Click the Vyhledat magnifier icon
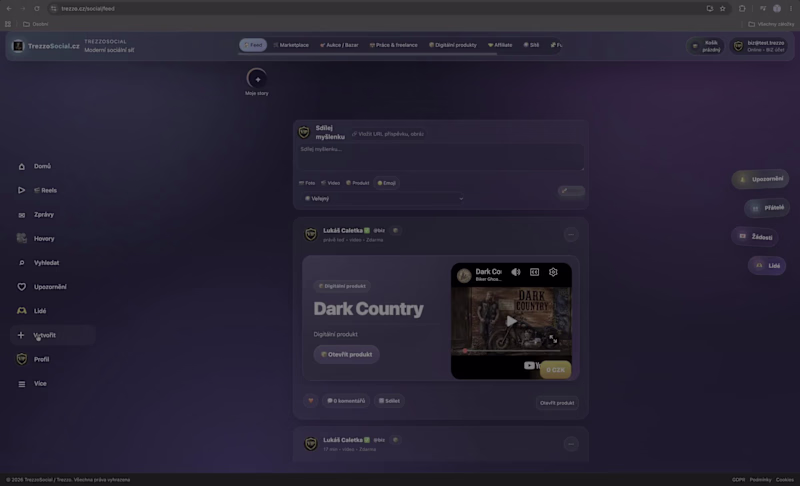800x486 pixels. [21, 263]
